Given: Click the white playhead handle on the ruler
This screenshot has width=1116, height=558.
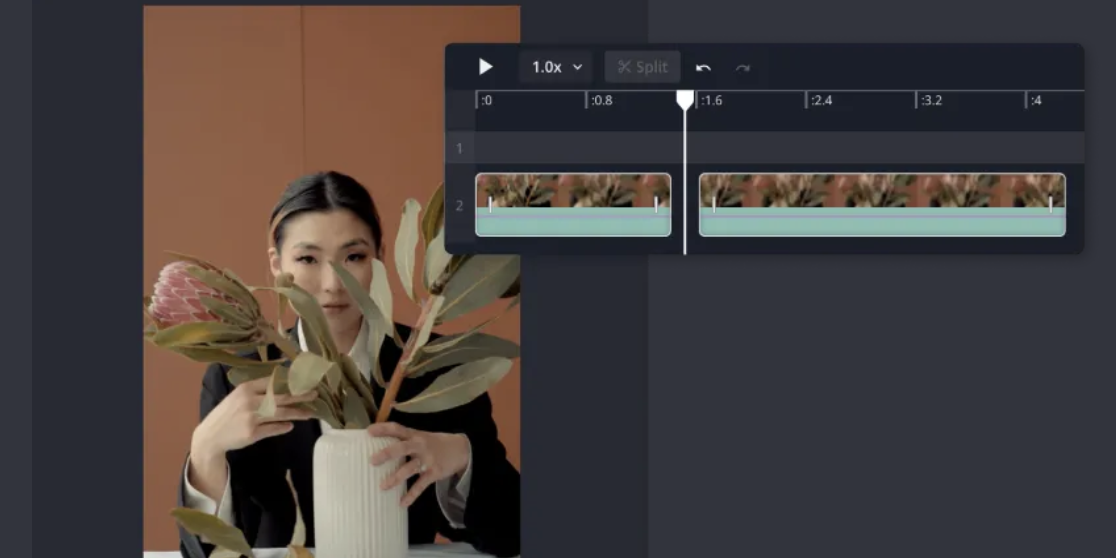Looking at the screenshot, I should [685, 99].
